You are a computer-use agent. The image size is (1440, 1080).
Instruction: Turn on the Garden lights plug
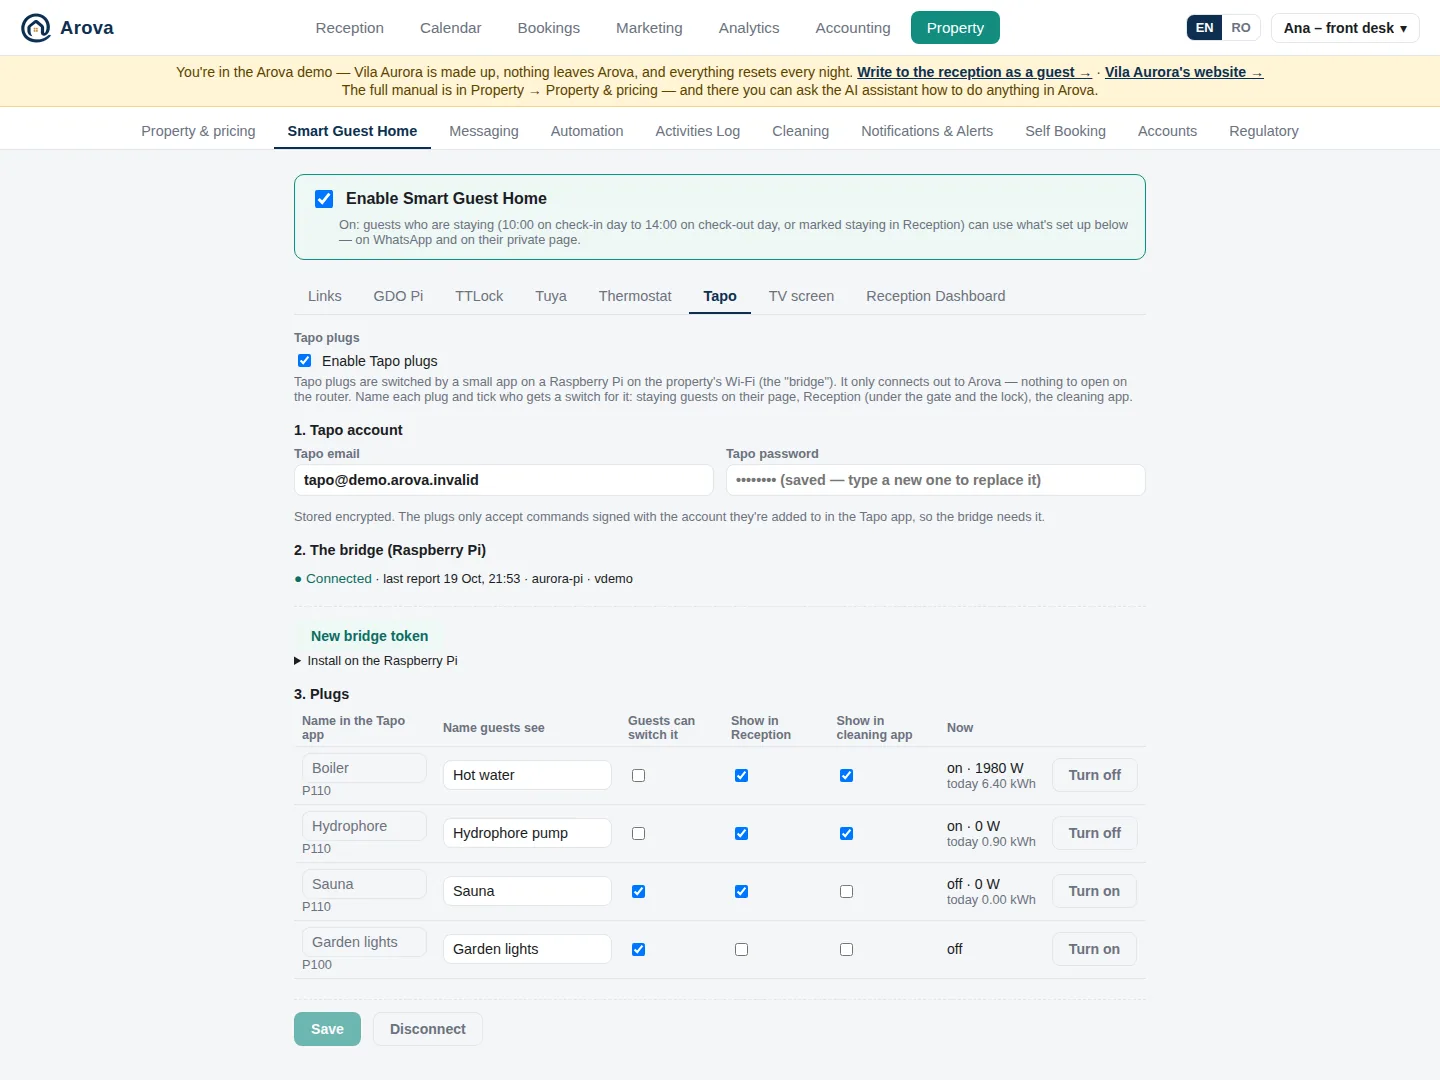1094,949
